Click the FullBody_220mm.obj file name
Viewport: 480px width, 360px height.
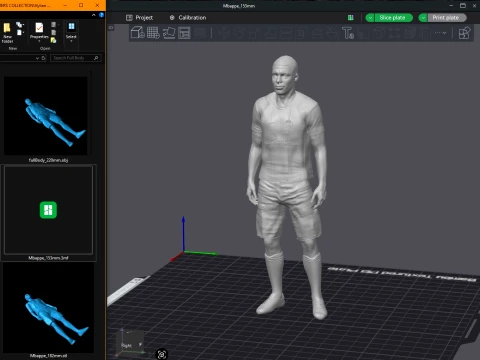coord(48,160)
